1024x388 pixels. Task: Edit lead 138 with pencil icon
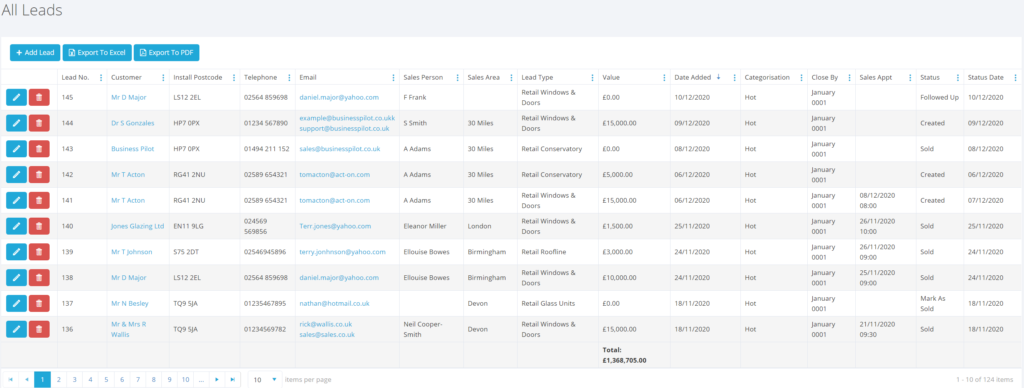[x=16, y=278]
